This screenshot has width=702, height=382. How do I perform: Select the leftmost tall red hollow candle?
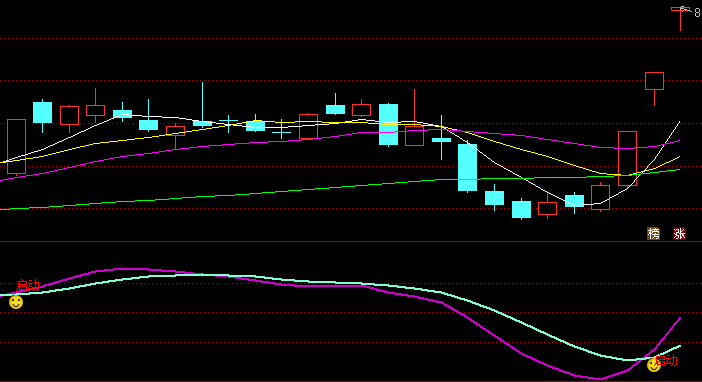point(16,146)
